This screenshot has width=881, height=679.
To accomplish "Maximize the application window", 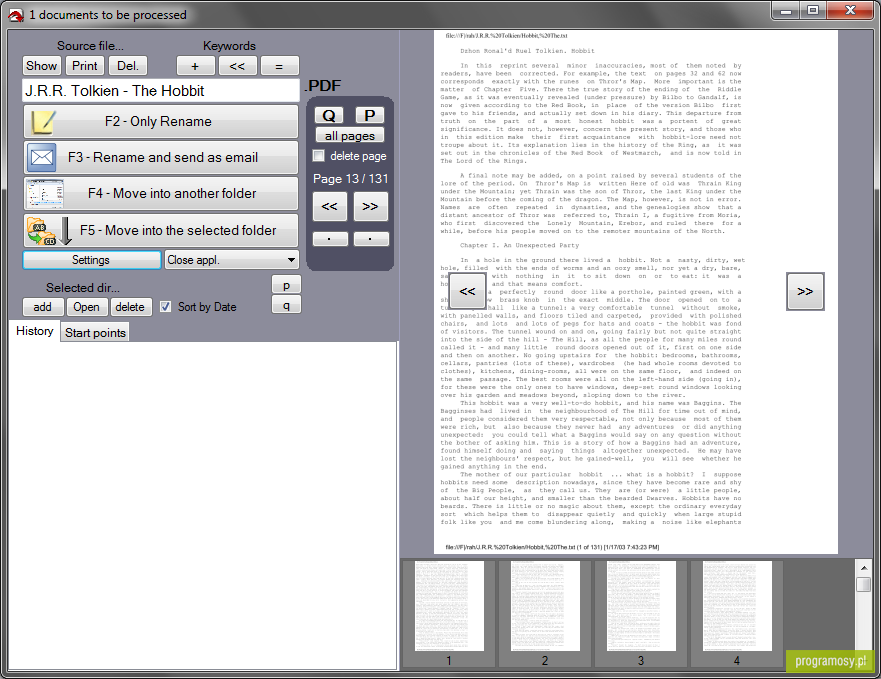I will [812, 11].
